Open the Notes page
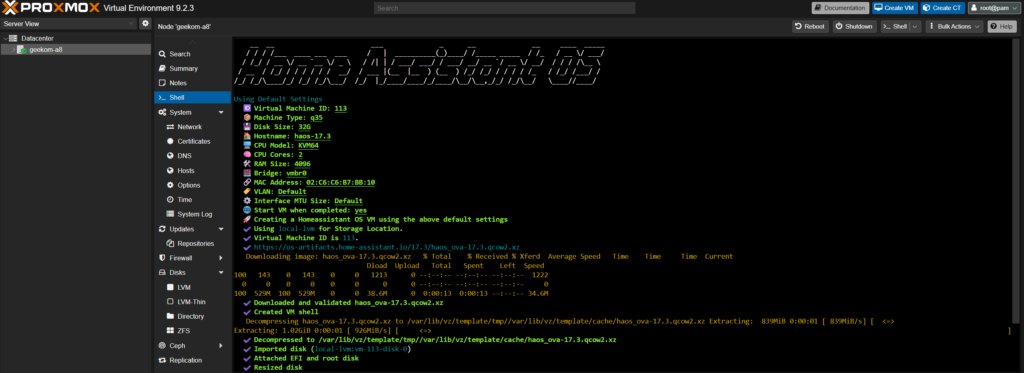The image size is (1024, 373). (x=178, y=83)
